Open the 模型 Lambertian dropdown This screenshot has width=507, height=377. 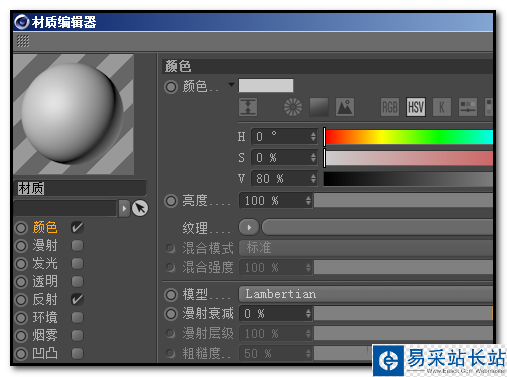366,294
